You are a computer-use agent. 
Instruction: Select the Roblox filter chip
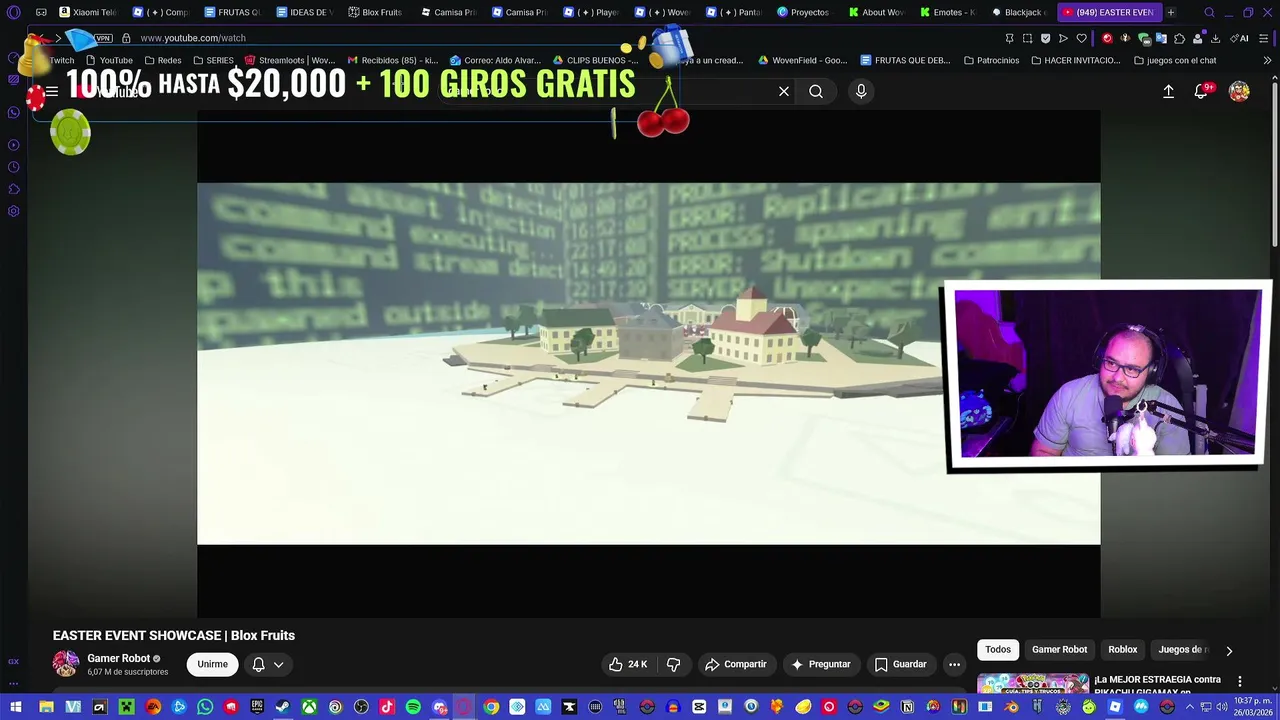(x=1122, y=650)
